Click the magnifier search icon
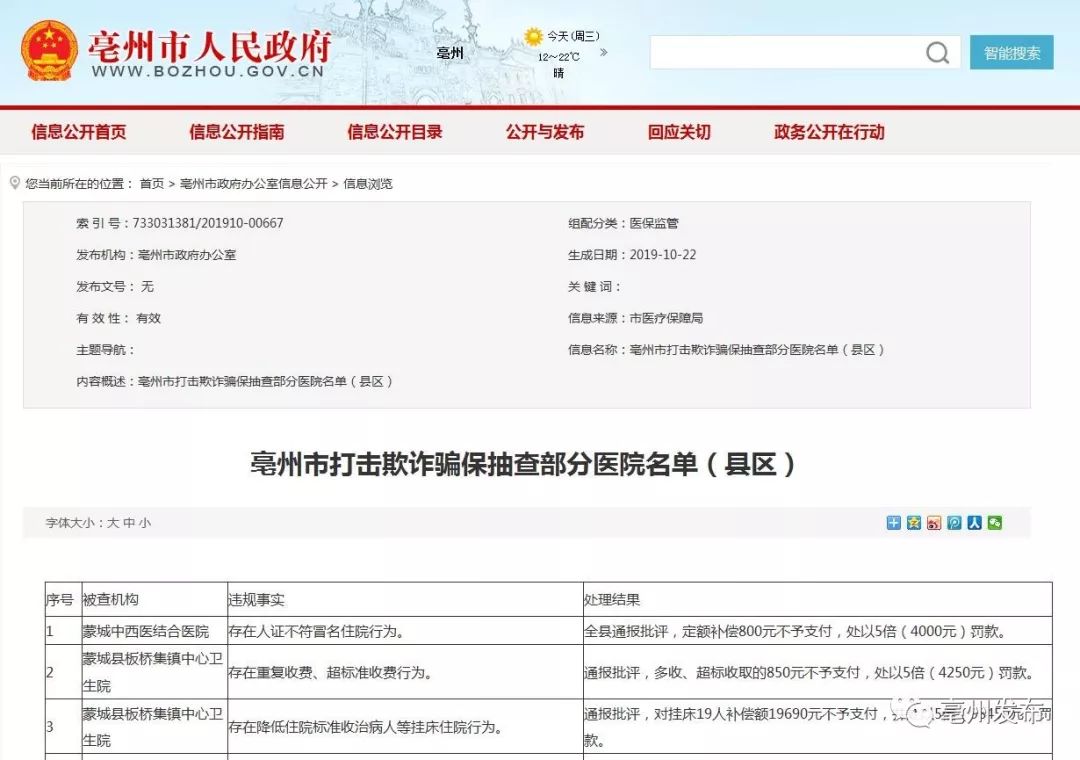Screen dimensions: 1080x760 click(x=937, y=52)
